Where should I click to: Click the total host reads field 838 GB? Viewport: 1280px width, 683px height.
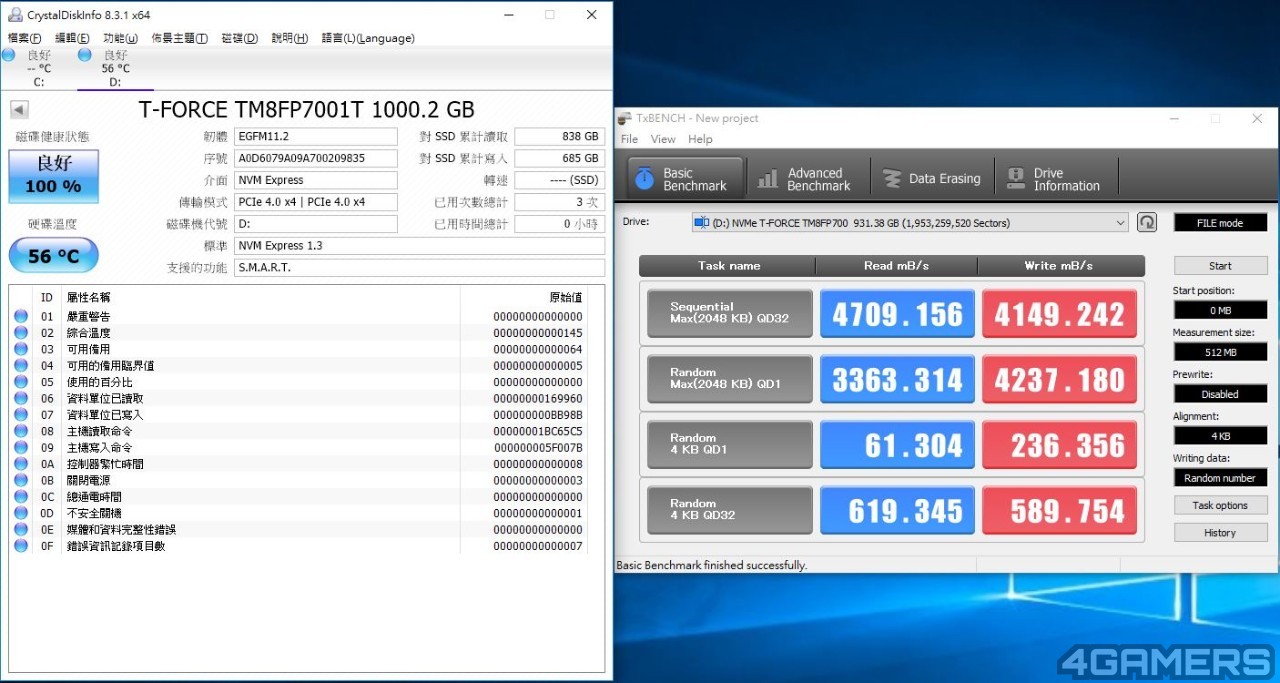point(559,136)
